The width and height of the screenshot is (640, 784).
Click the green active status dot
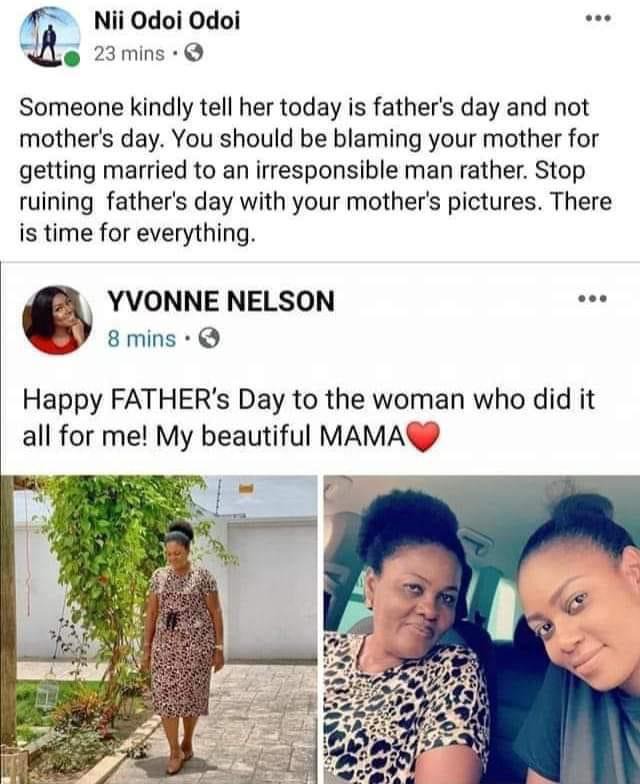(72, 60)
